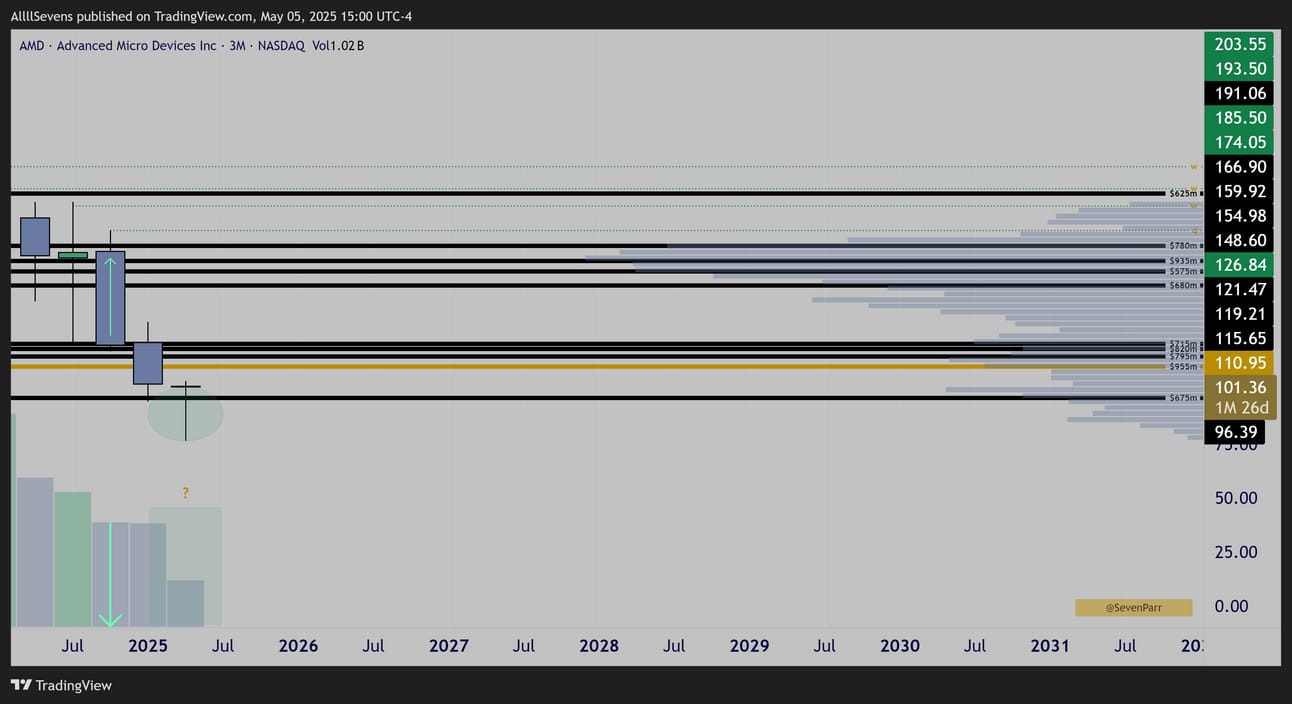Click the @SevenParr tag
Screen dimensions: 1292x704
1134,607
